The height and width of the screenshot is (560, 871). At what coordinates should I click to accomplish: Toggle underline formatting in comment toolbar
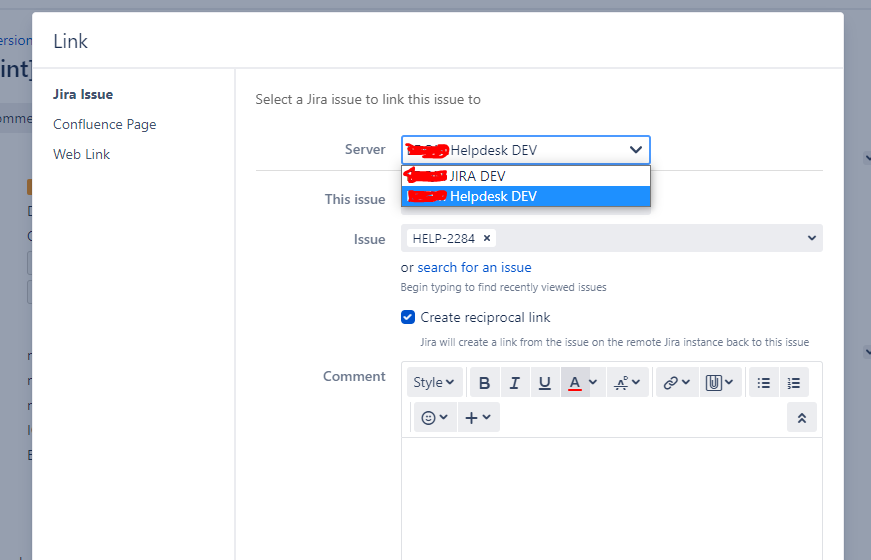(x=545, y=382)
